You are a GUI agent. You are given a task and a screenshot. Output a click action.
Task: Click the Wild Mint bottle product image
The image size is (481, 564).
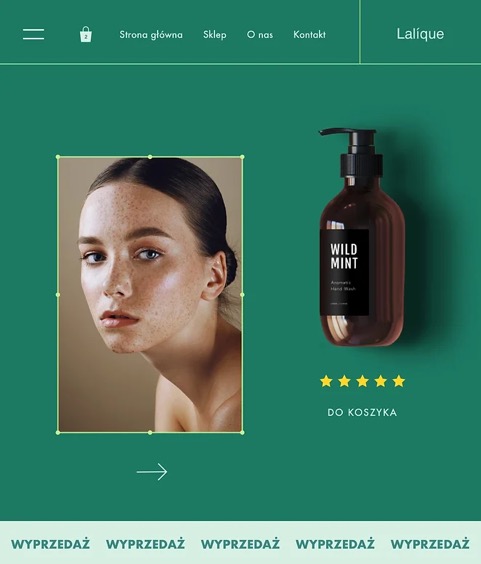click(x=360, y=237)
